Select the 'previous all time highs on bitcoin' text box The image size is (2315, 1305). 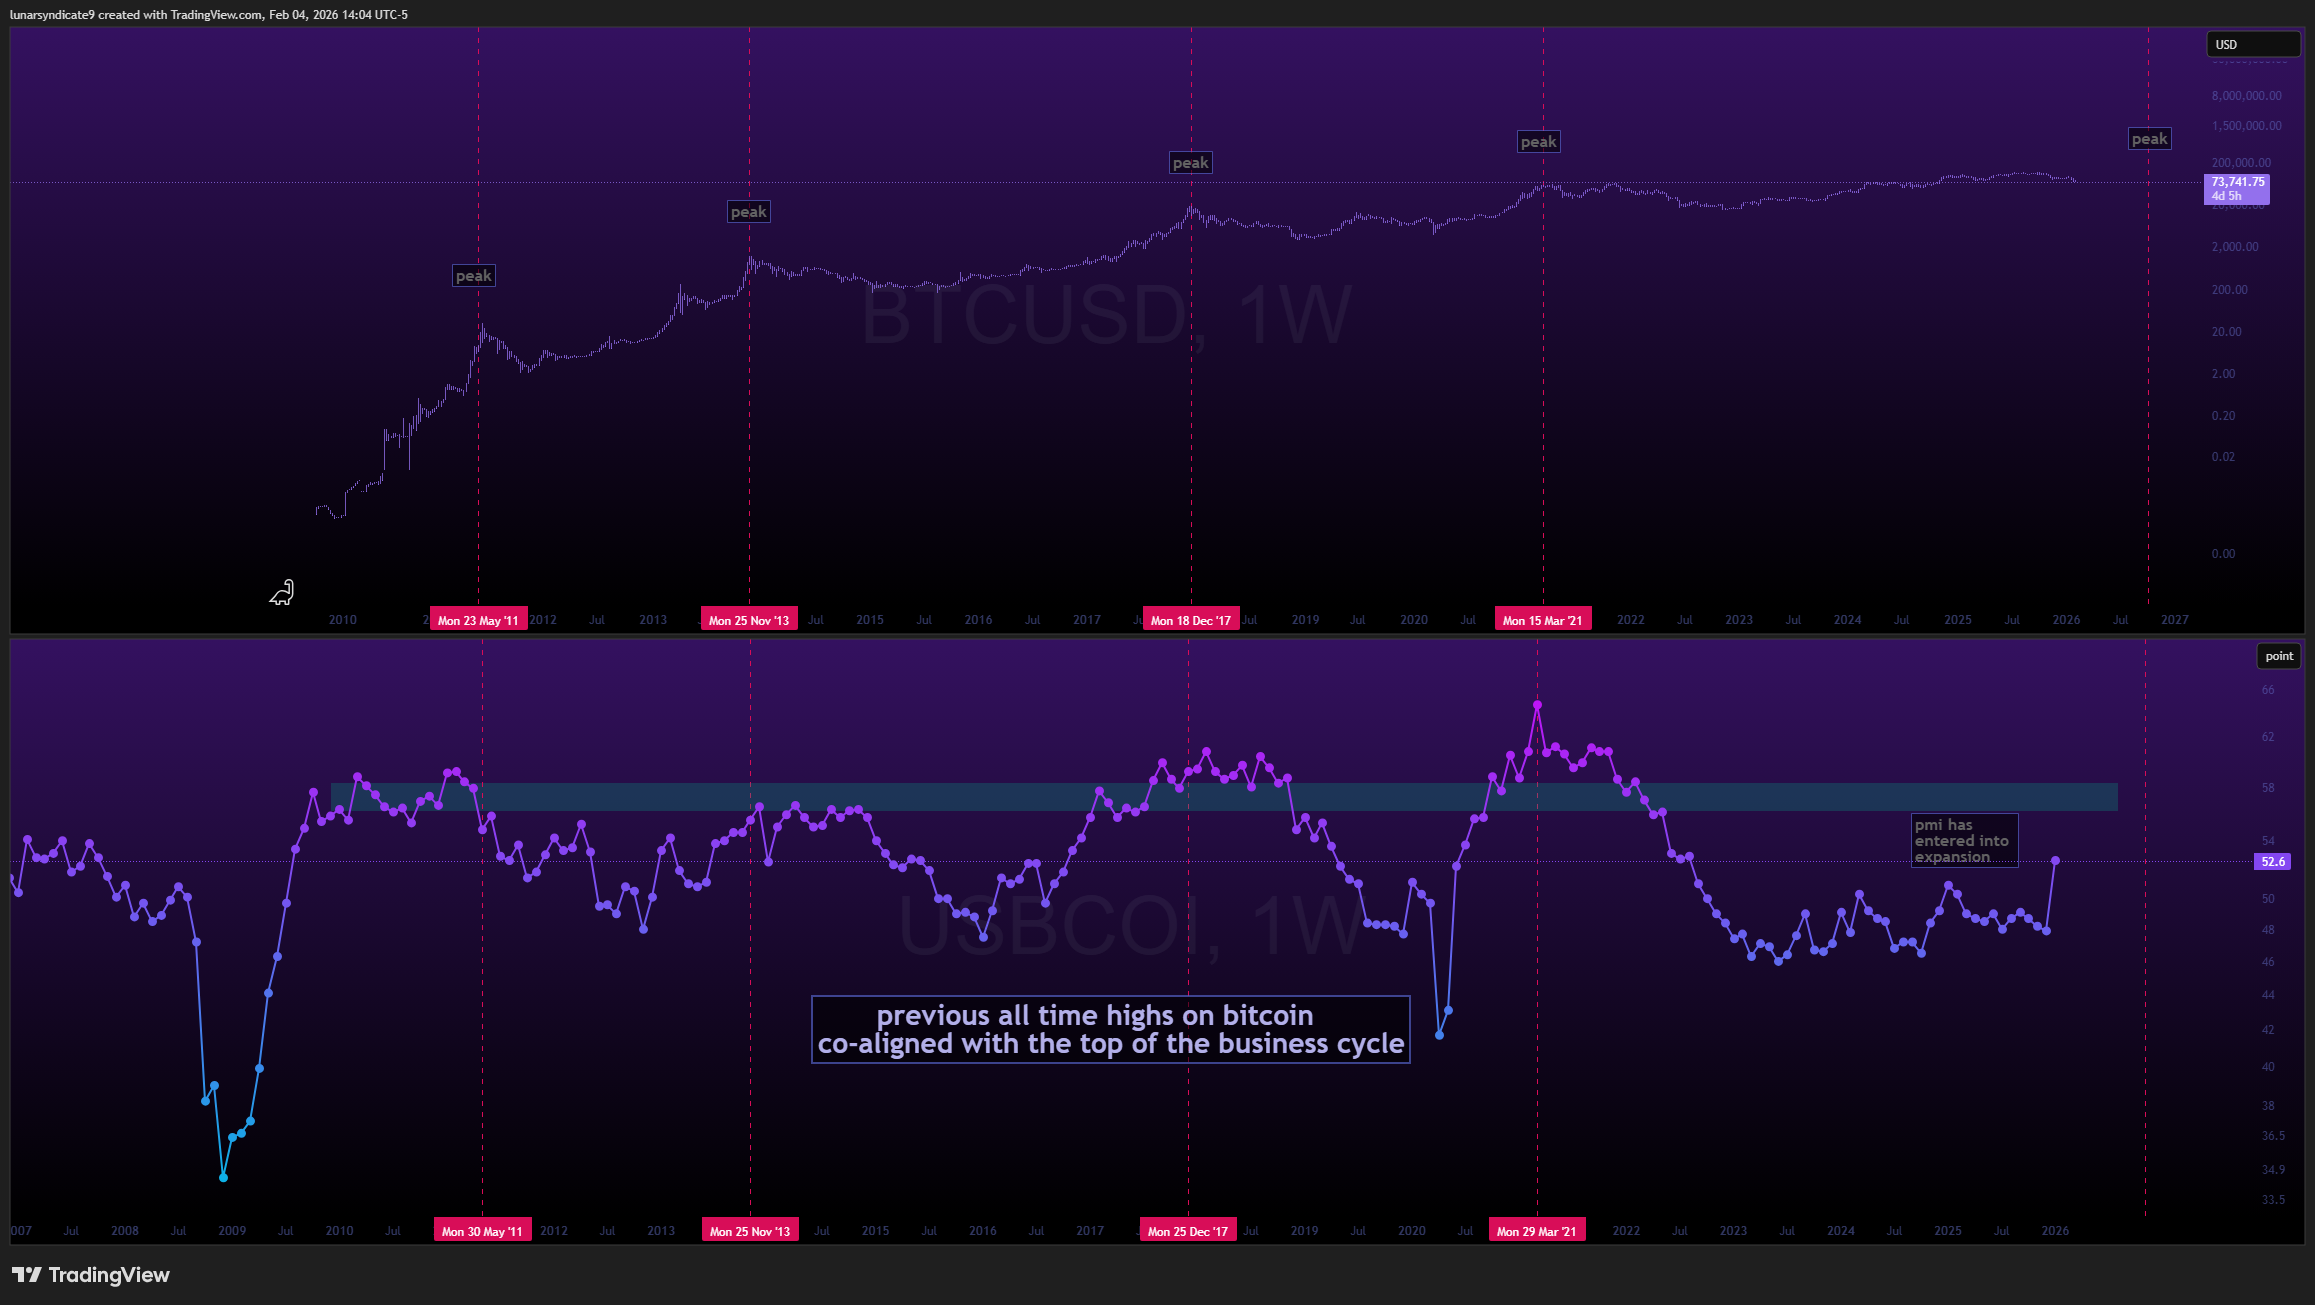pyautogui.click(x=1111, y=1030)
